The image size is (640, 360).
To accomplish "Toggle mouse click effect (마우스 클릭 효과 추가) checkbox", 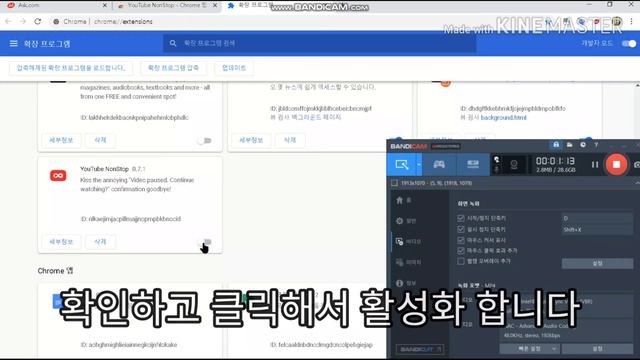I will [461, 251].
